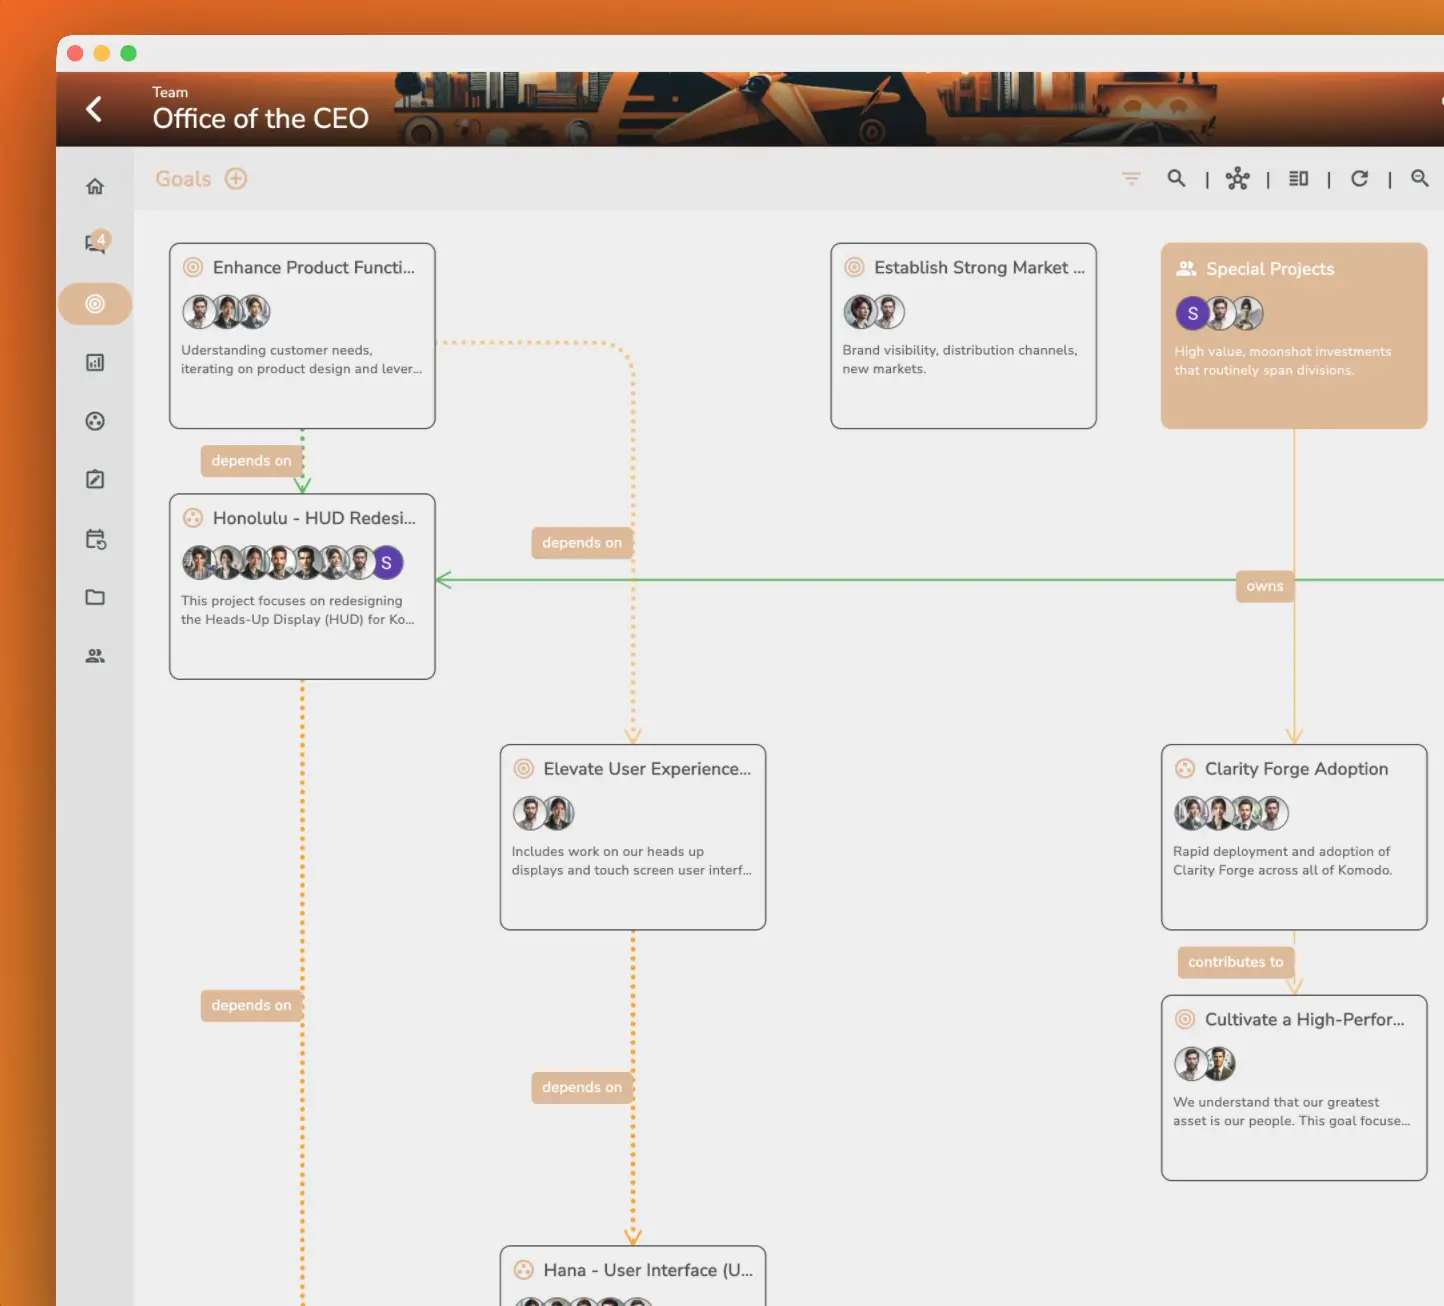Click description 'Rapid deployment and adoption of Clarity Forge...'
This screenshot has width=1444, height=1306.
coord(1283,861)
